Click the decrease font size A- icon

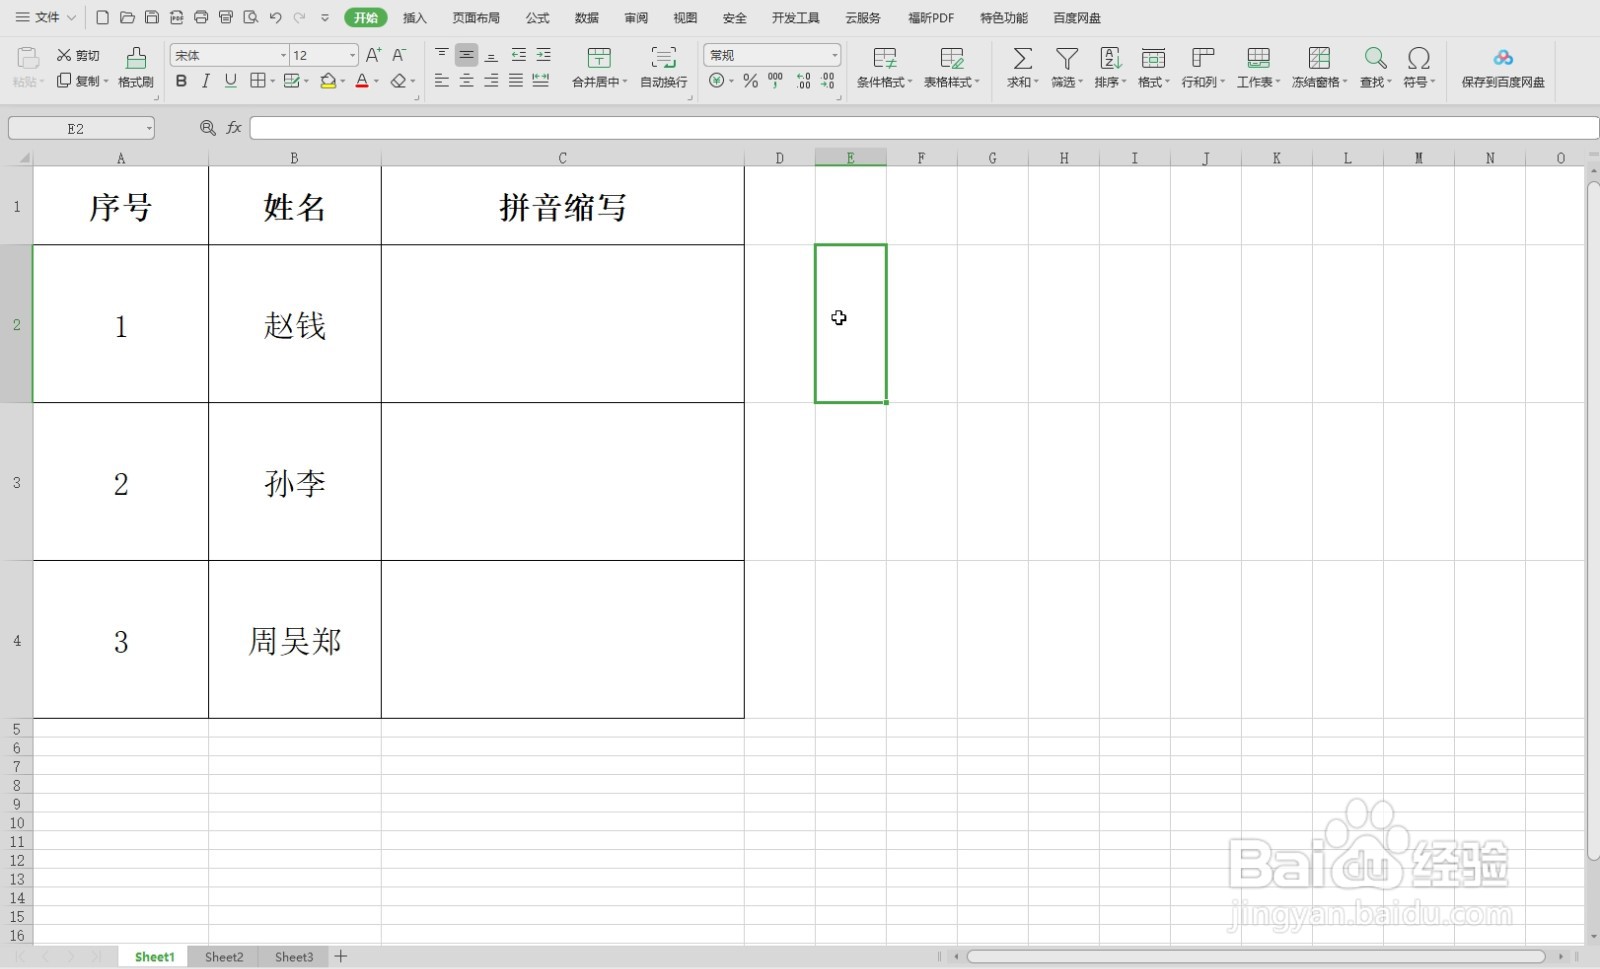coord(399,55)
